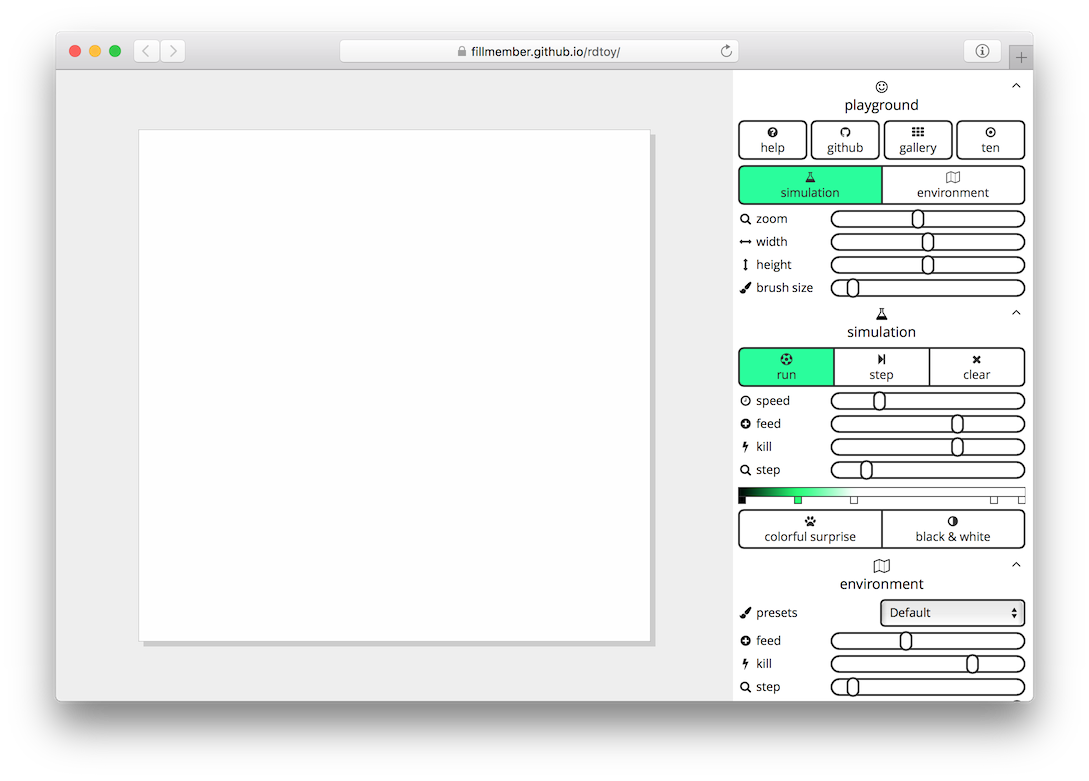
Task: Go forward with browser forward arrow
Action: pyautogui.click(x=174, y=51)
